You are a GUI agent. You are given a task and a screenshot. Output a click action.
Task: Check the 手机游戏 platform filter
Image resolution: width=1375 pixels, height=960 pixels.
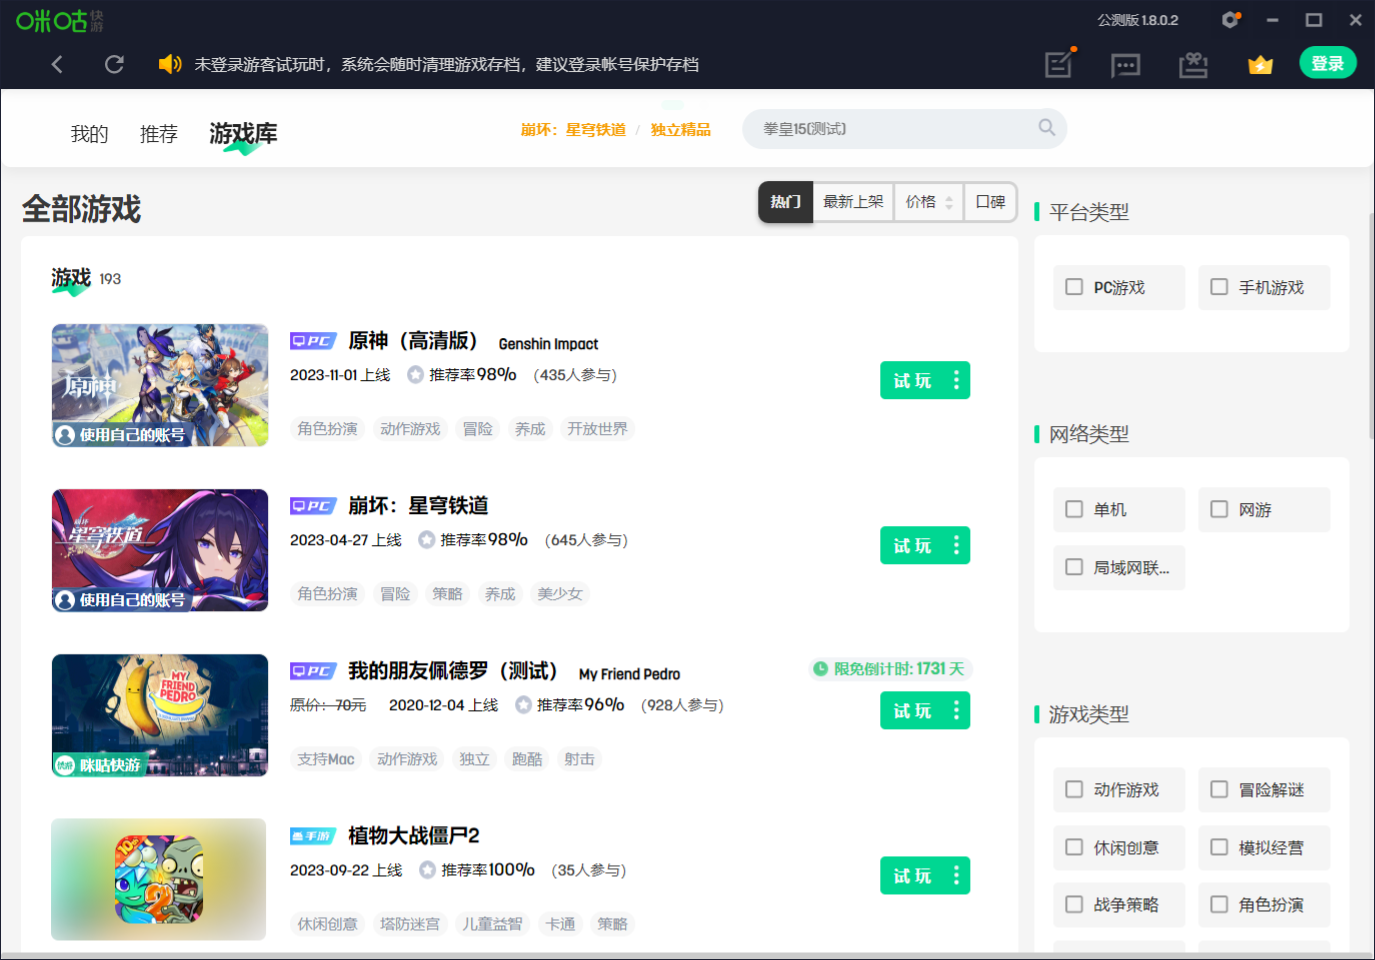1219,287
